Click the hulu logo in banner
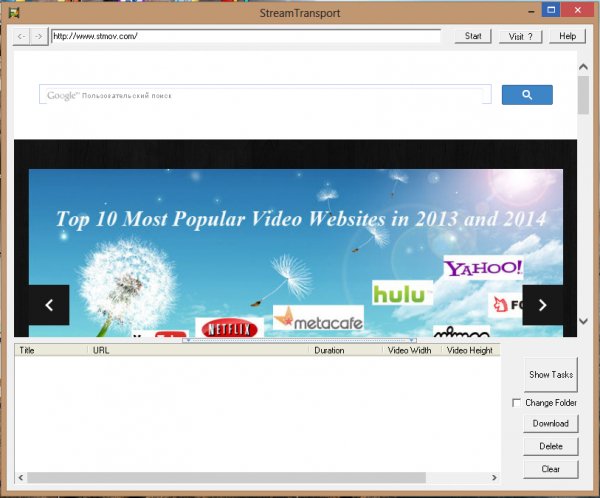 tap(402, 293)
